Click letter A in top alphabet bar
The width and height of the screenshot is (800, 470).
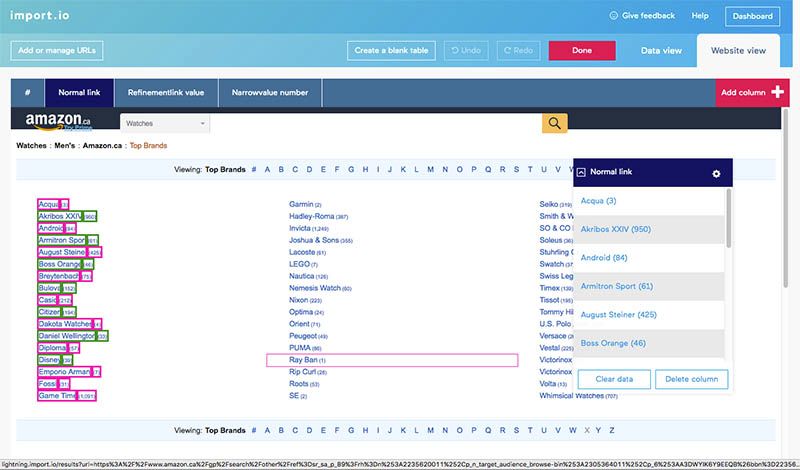coord(267,169)
